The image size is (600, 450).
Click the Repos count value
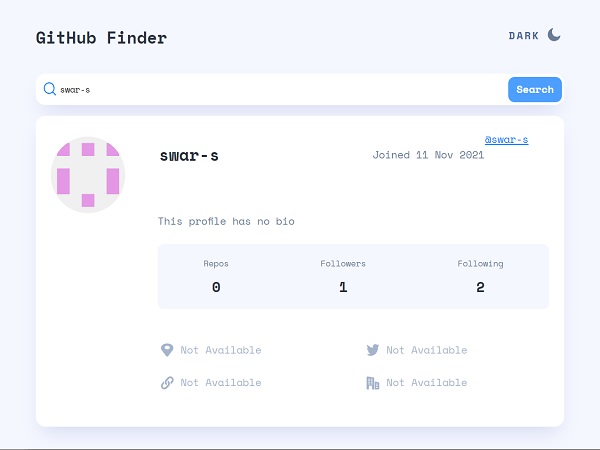(216, 287)
